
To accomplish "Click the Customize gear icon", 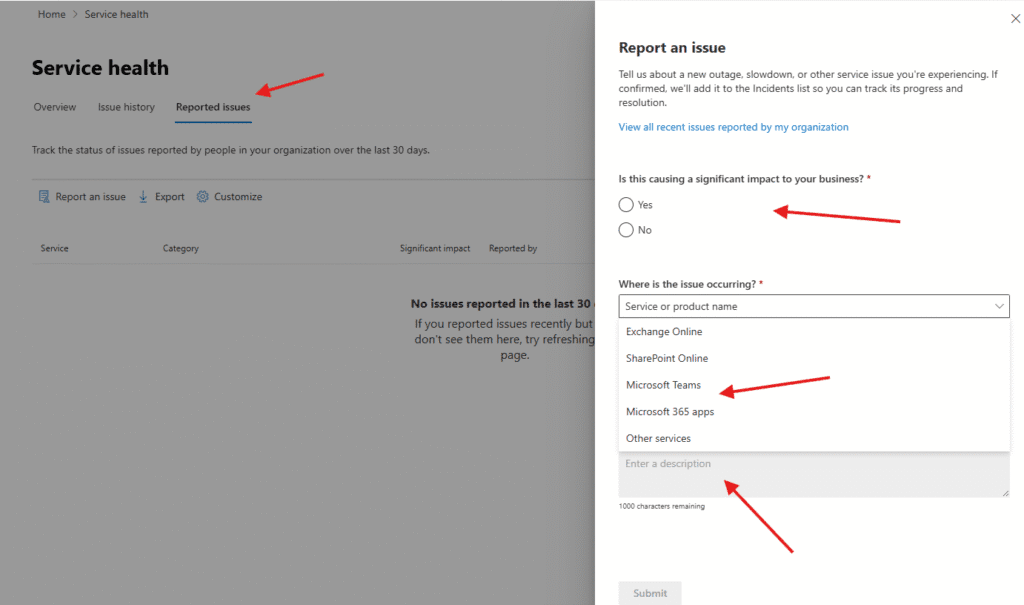I will tap(203, 197).
